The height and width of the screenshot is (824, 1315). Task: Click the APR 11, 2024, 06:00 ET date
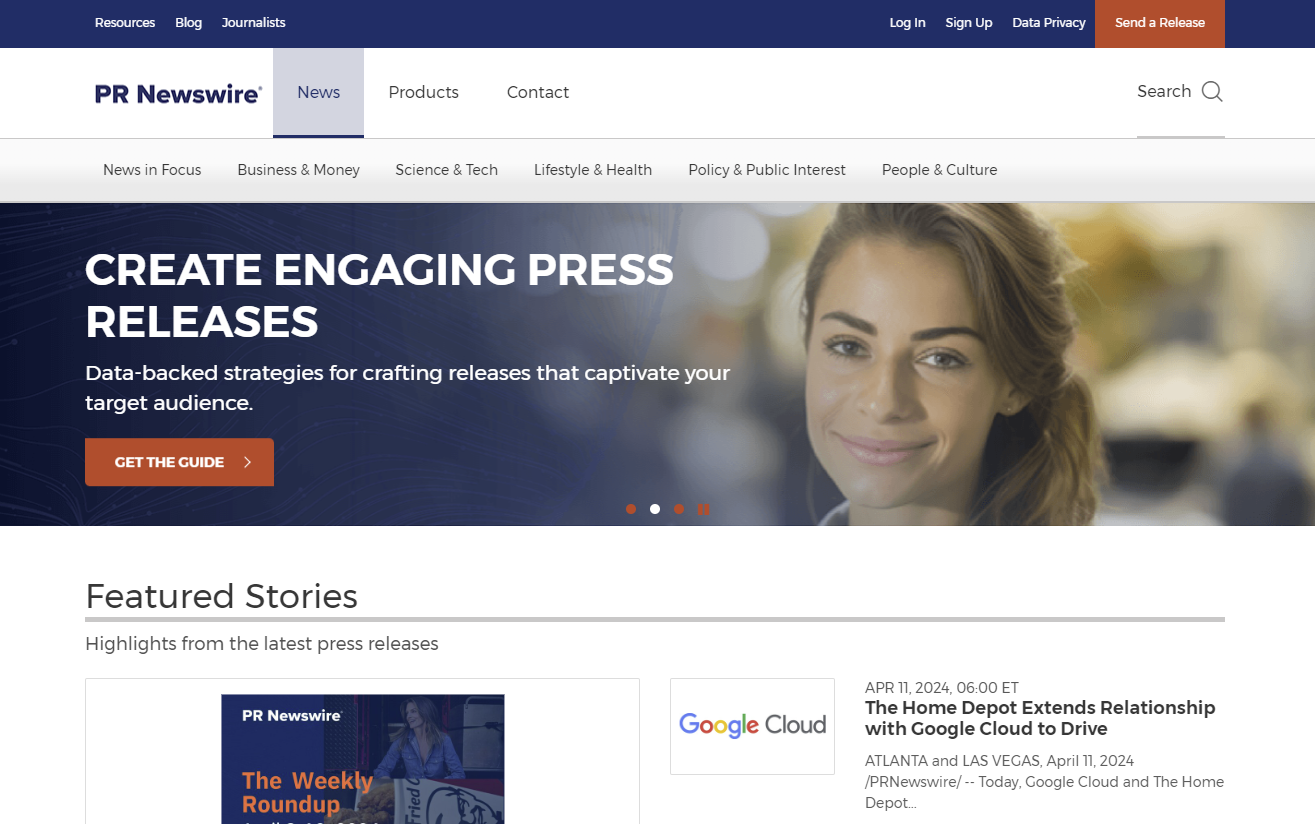pyautogui.click(x=942, y=688)
